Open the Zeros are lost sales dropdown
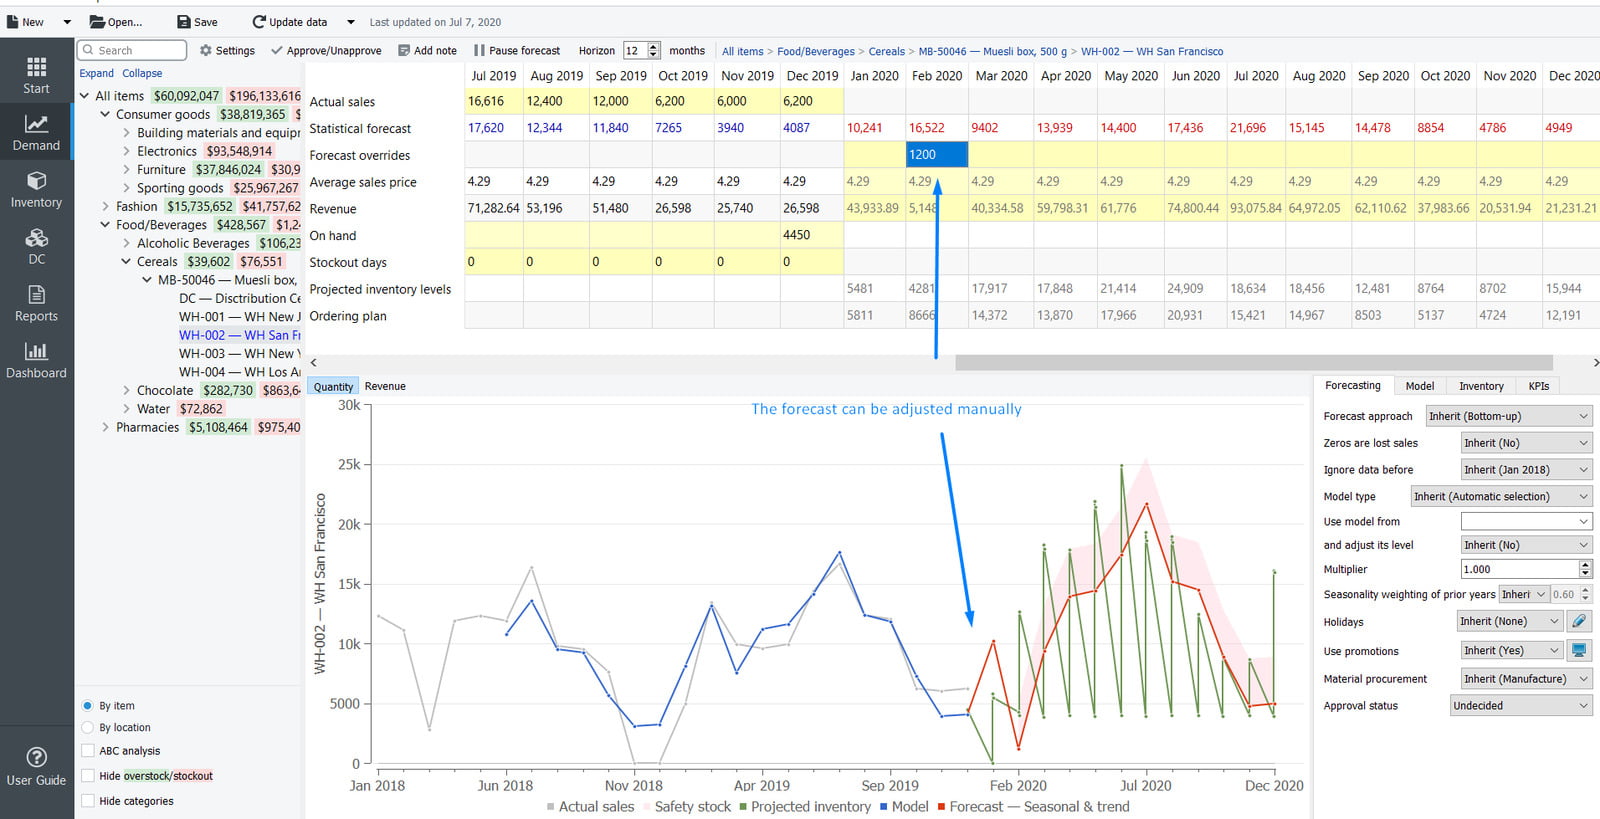 pyautogui.click(x=1526, y=443)
